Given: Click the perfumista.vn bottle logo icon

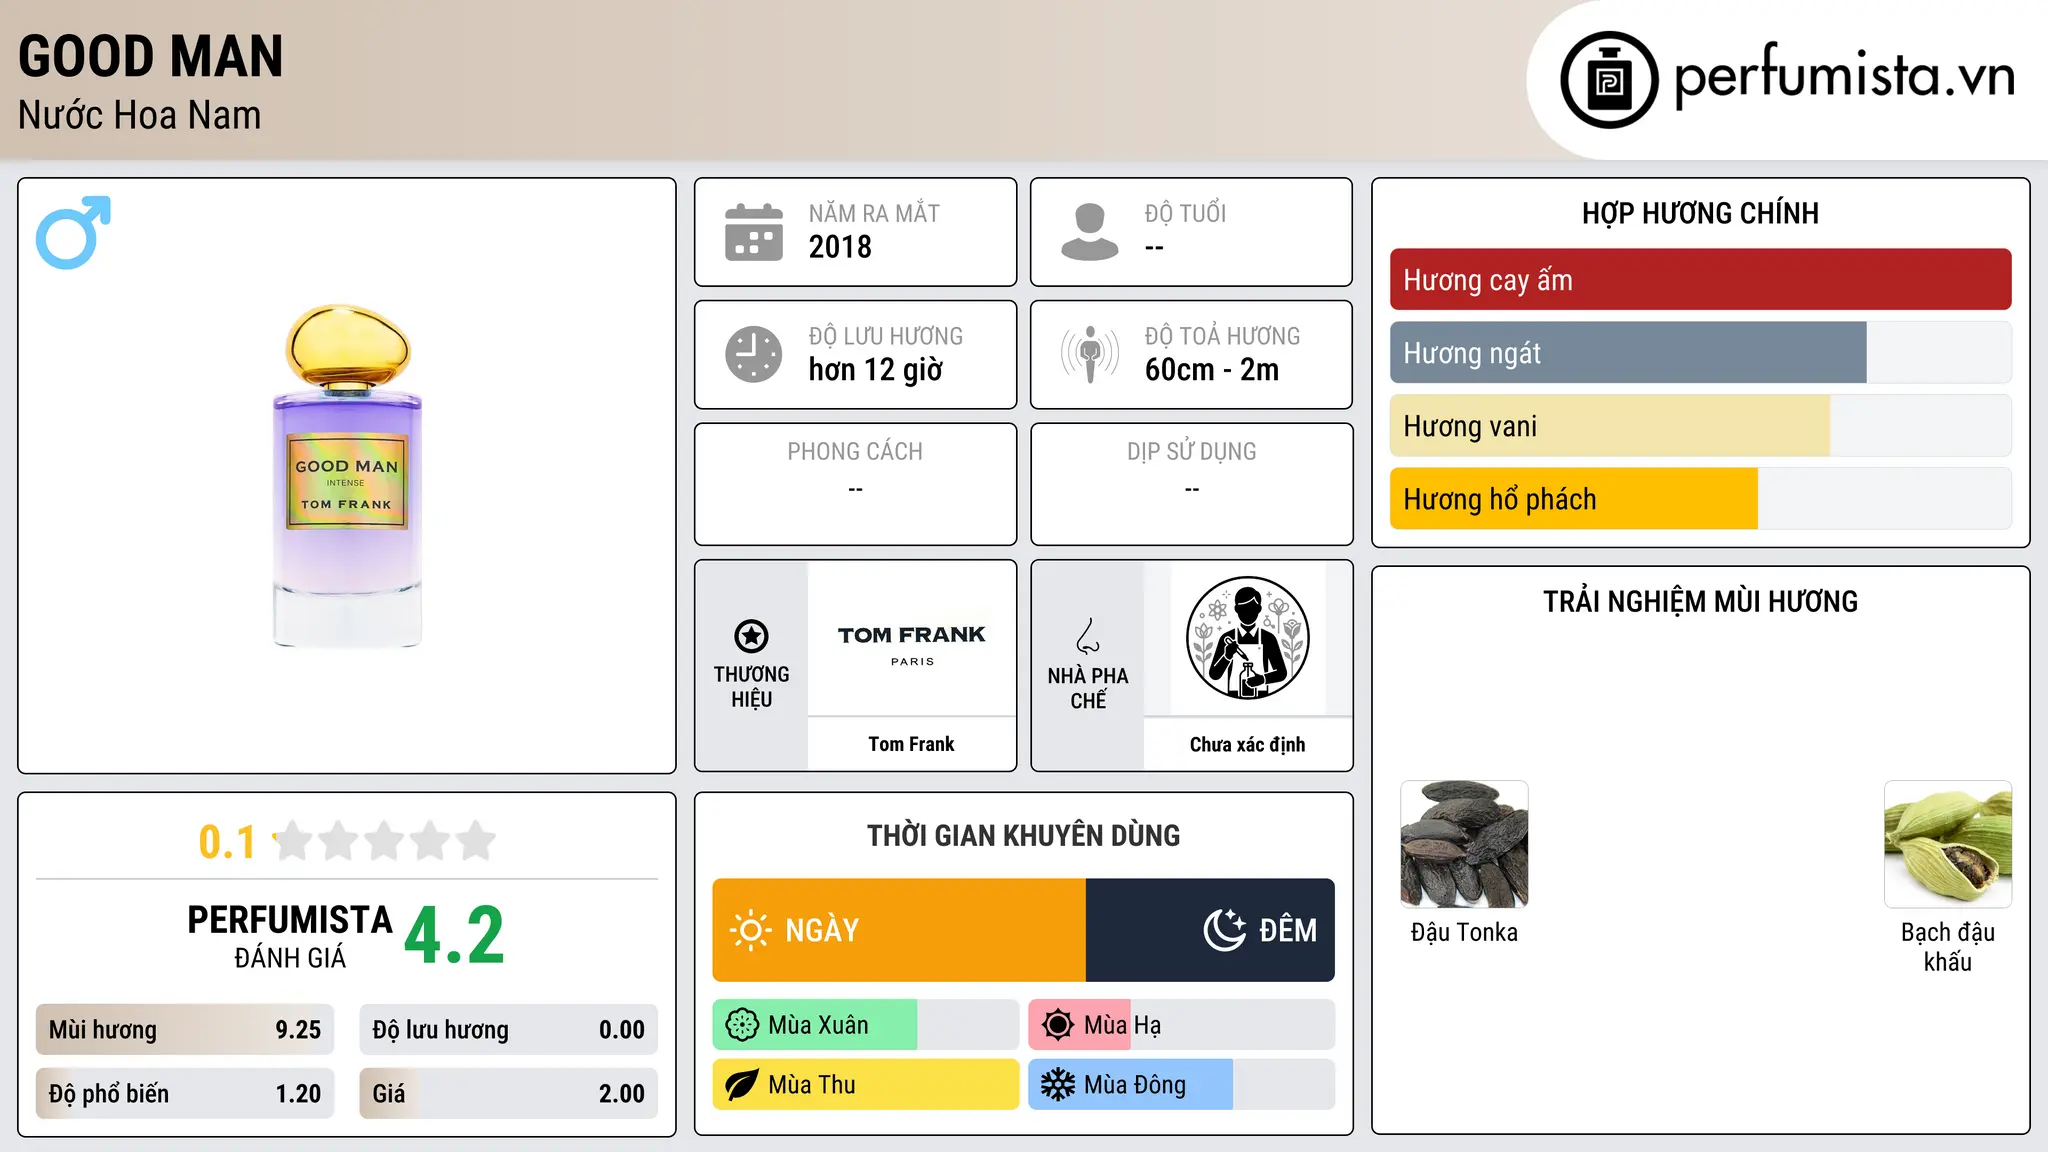Looking at the screenshot, I should pyautogui.click(x=1609, y=80).
